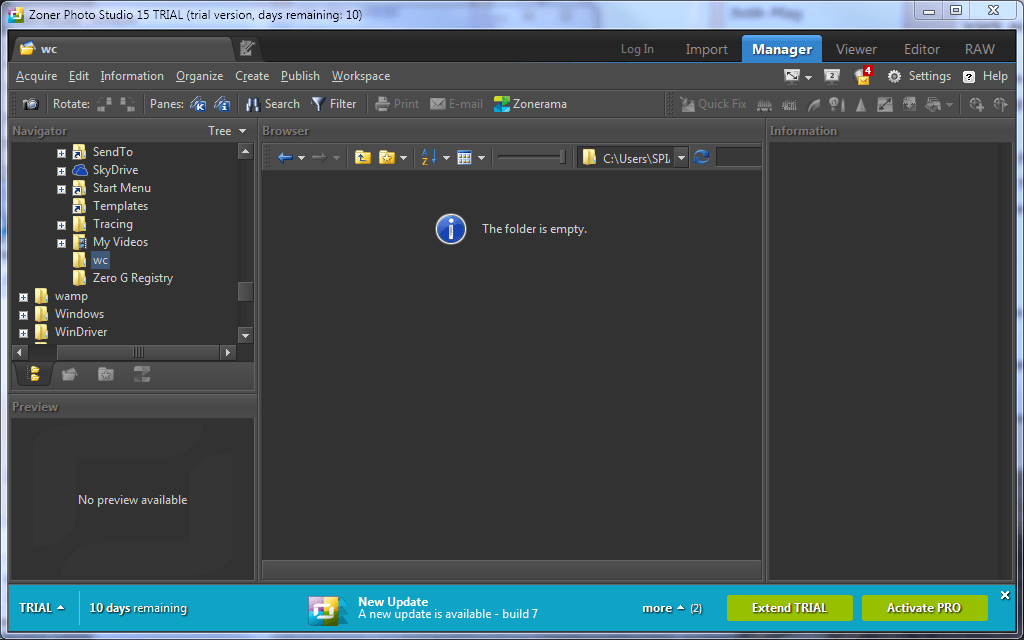The width and height of the screenshot is (1024, 640).
Task: Open the Organize menu
Action: 200,76
